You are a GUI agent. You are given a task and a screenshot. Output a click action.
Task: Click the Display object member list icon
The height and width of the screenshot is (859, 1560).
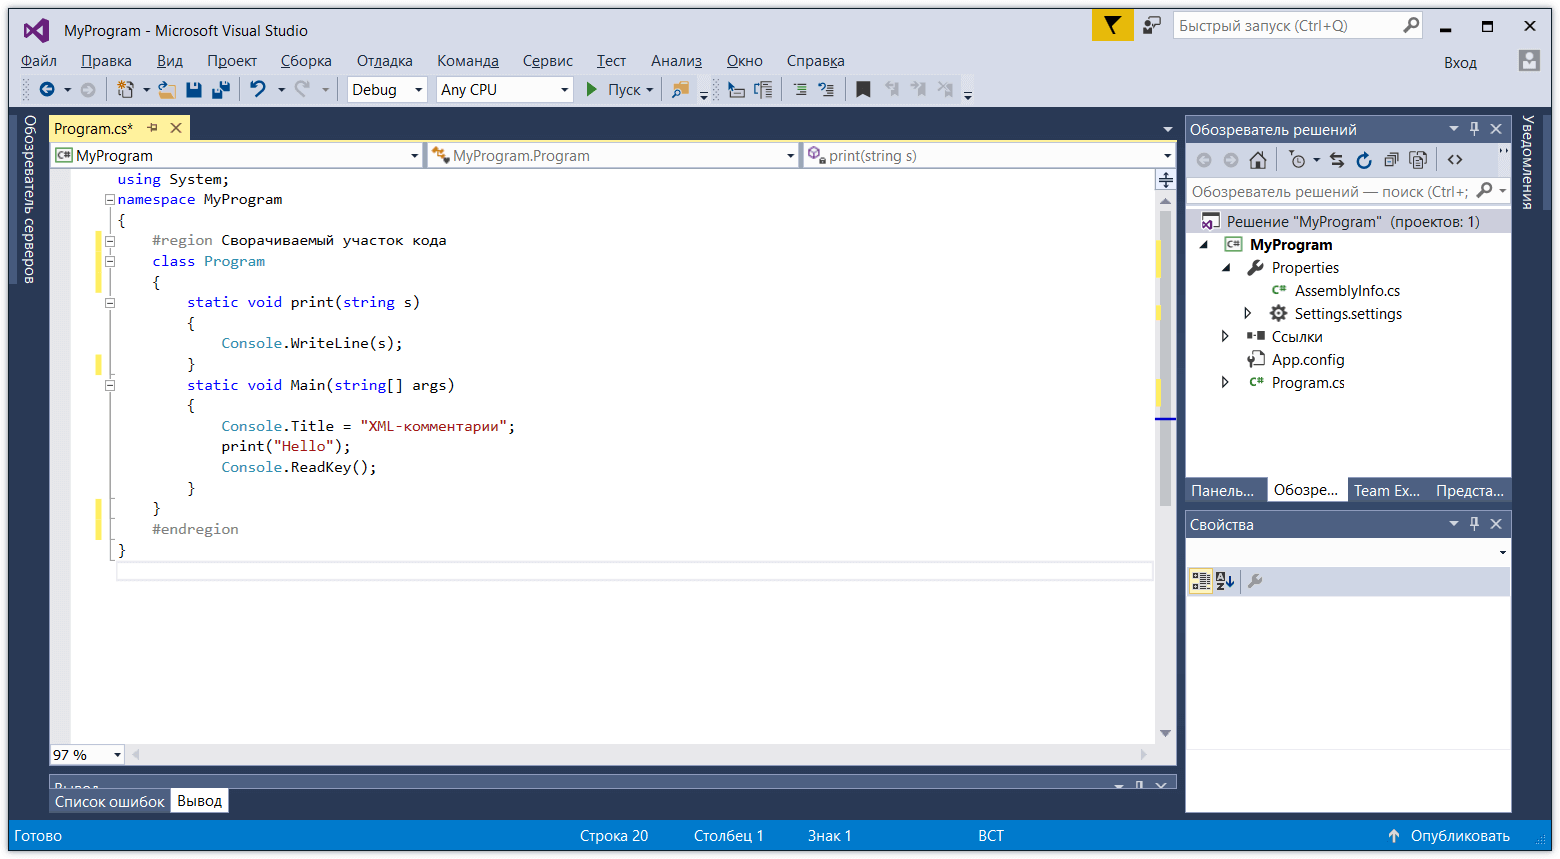[737, 90]
